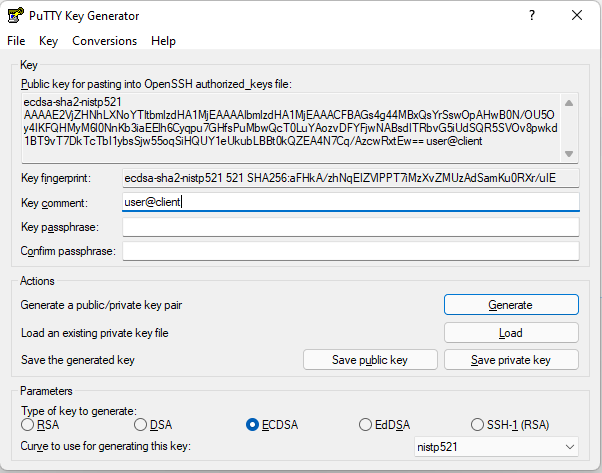This screenshot has width=602, height=473.
Task: Click Save private key
Action: pyautogui.click(x=511, y=360)
